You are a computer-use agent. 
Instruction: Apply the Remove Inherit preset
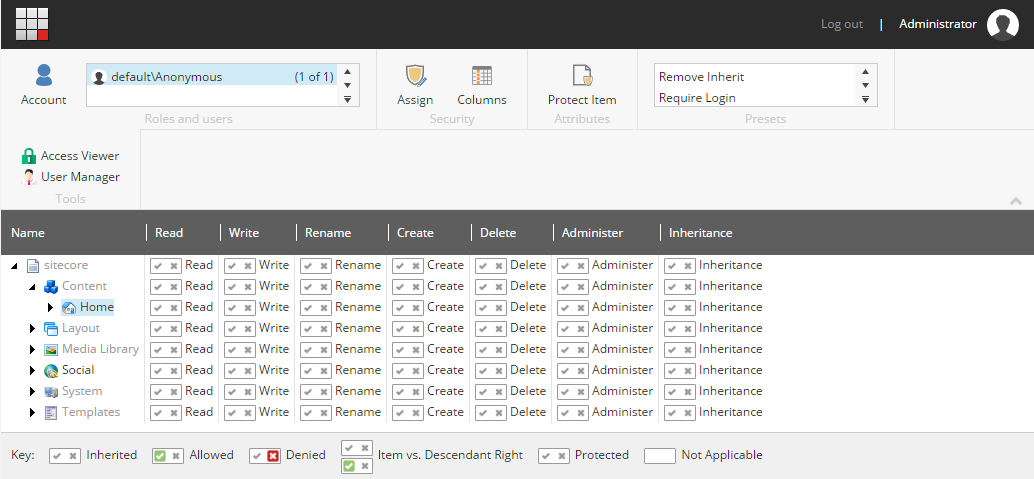click(x=702, y=77)
